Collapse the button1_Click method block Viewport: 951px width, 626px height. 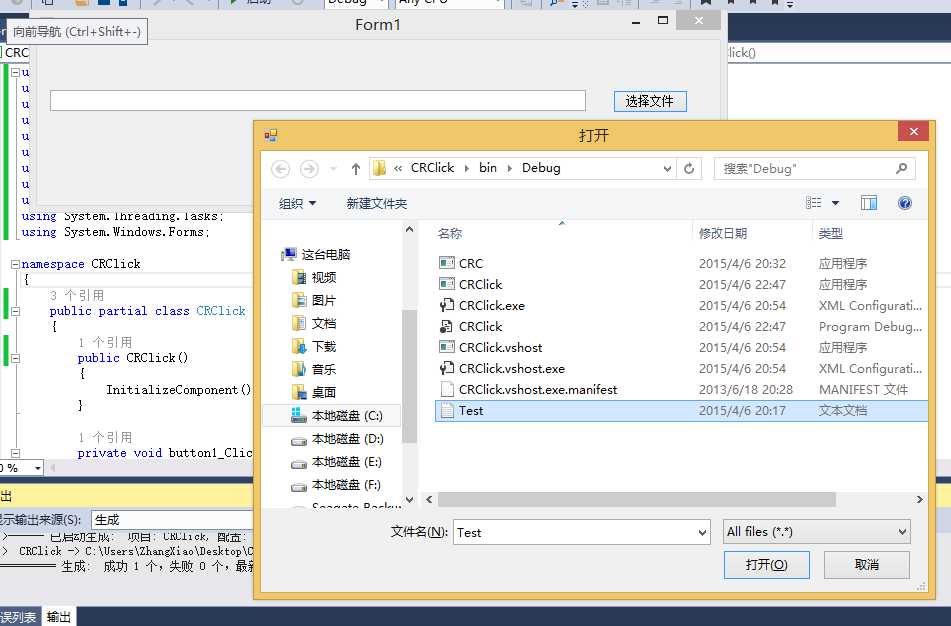click(15, 453)
